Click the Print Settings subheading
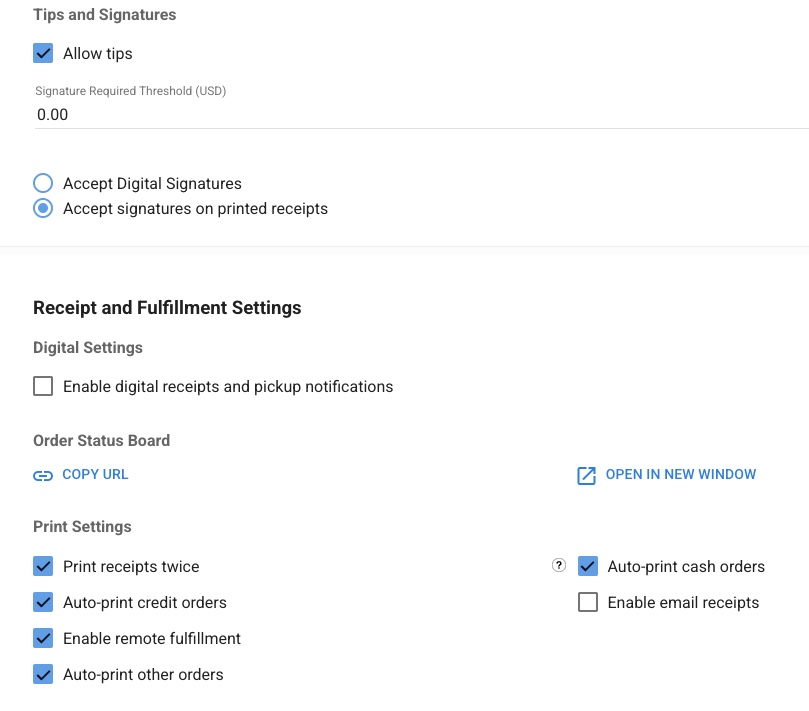This screenshot has height=711, width=809. (82, 526)
